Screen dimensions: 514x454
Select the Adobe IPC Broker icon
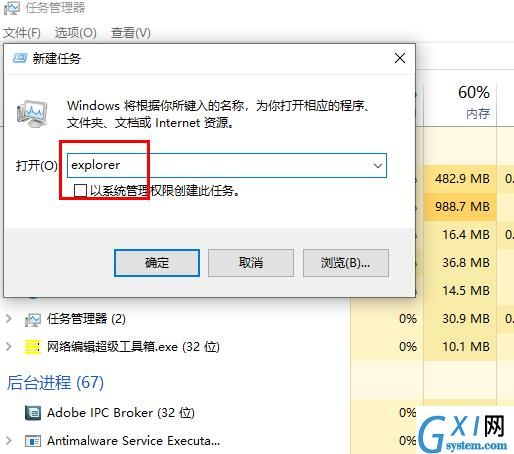point(33,413)
